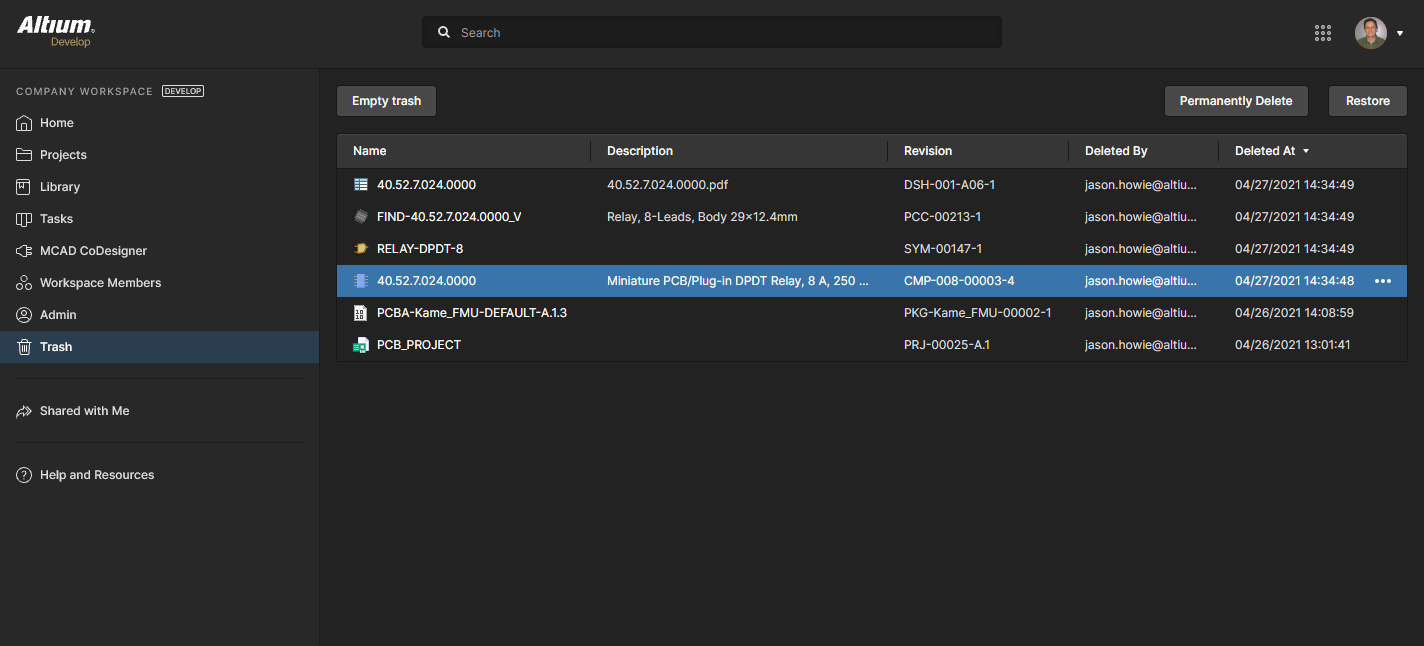1424x646 pixels.
Task: Open the account dropdown next to the avatar
Action: (1399, 32)
